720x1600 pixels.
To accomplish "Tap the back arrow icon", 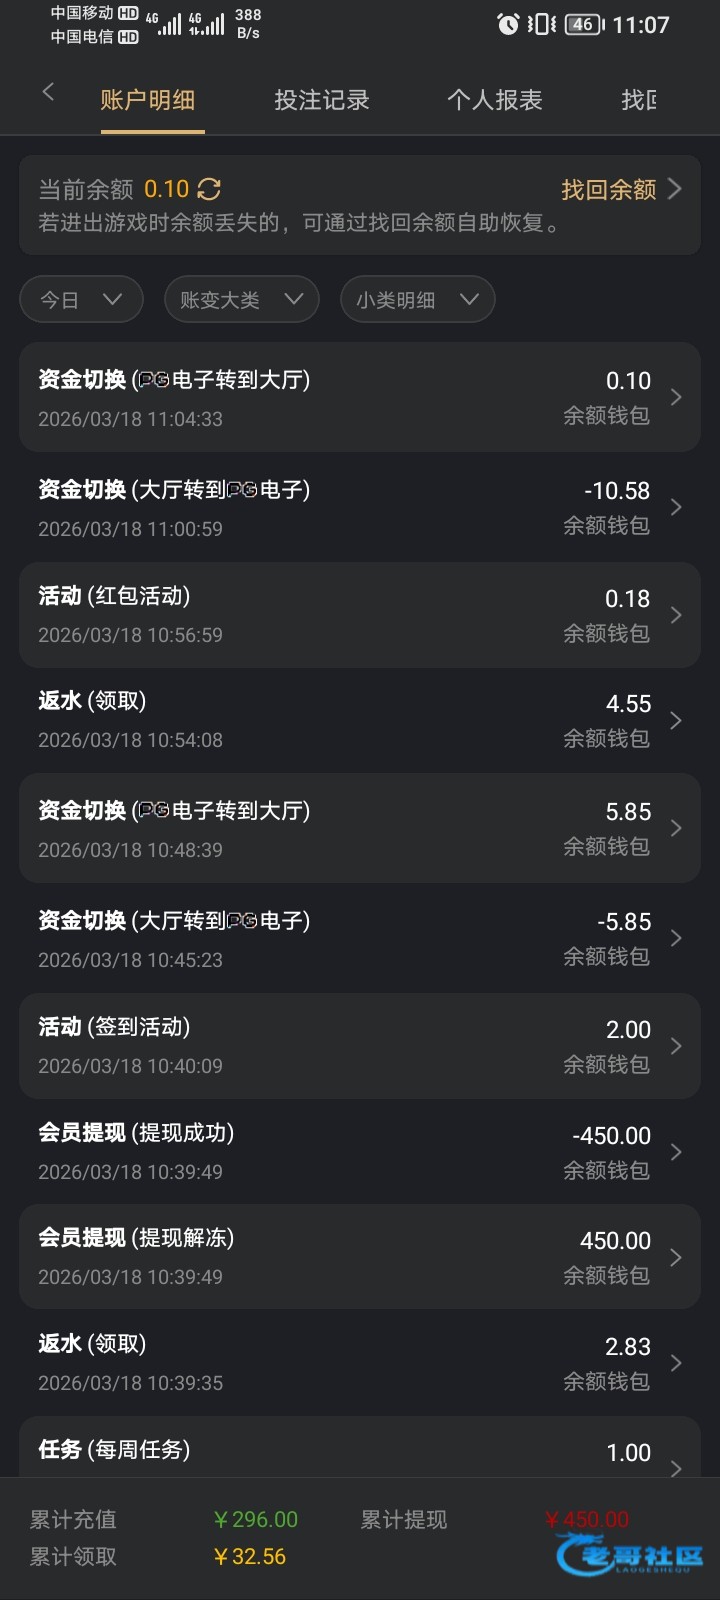I will [48, 93].
